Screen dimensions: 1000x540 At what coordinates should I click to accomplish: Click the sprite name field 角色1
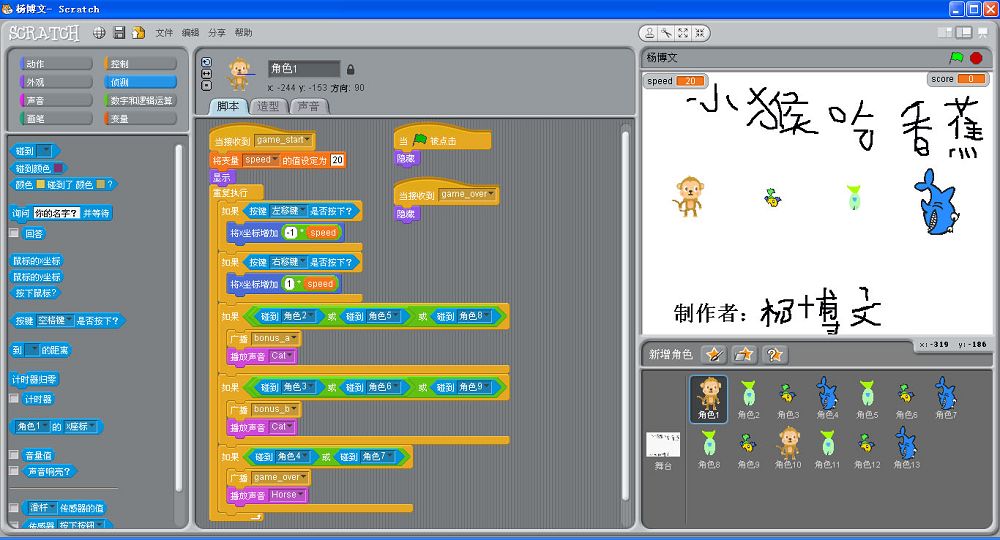click(304, 69)
